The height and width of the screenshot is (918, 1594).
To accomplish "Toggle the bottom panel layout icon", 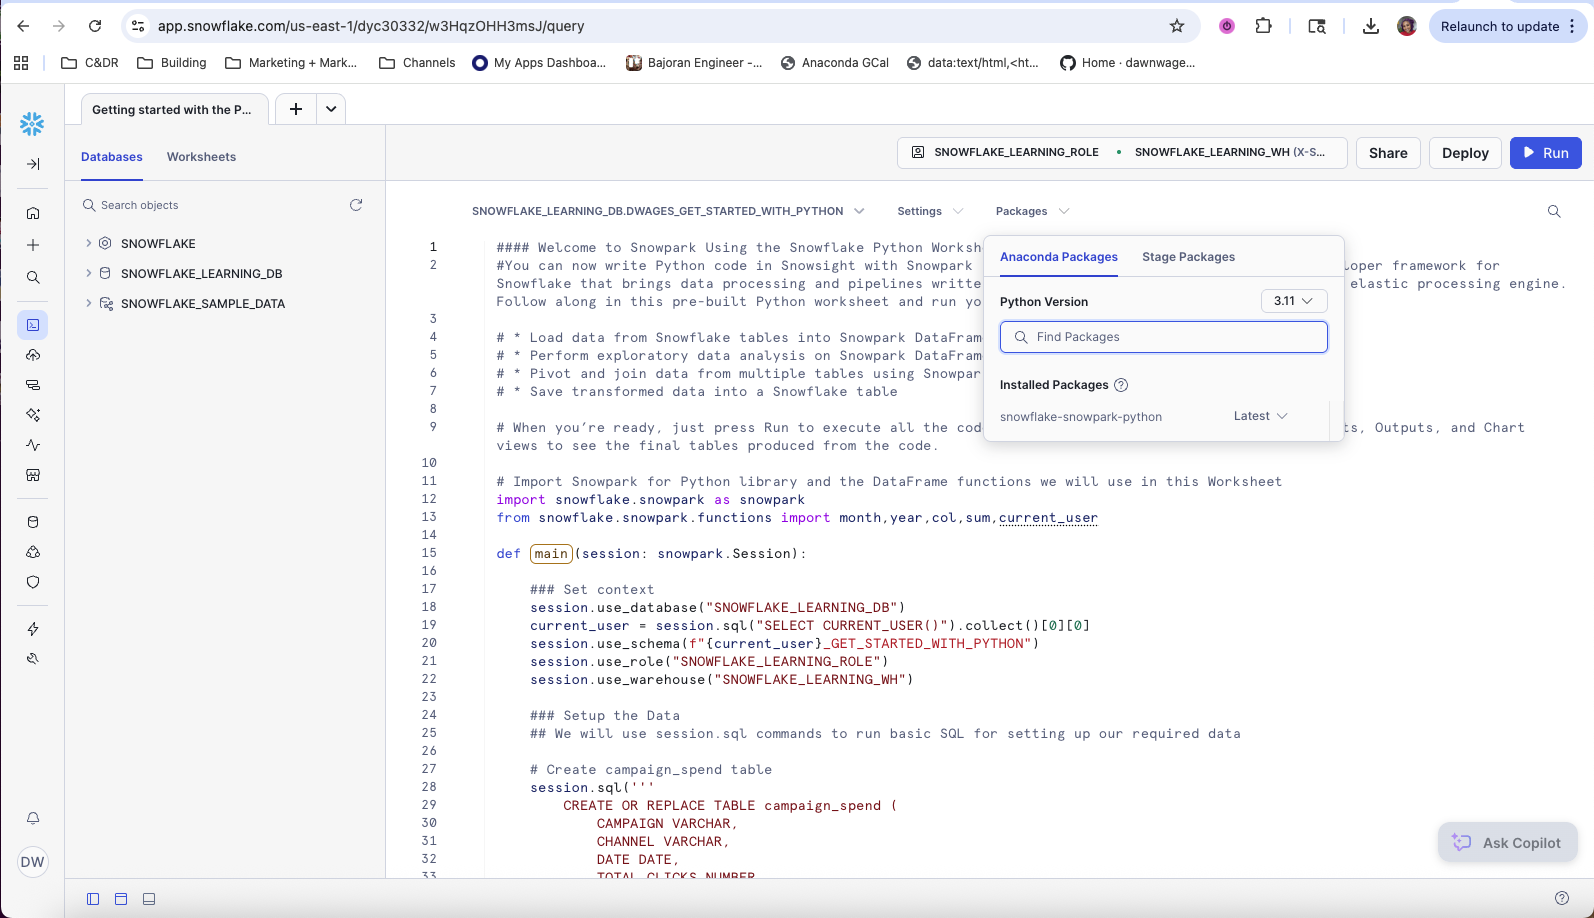I will click(x=149, y=899).
